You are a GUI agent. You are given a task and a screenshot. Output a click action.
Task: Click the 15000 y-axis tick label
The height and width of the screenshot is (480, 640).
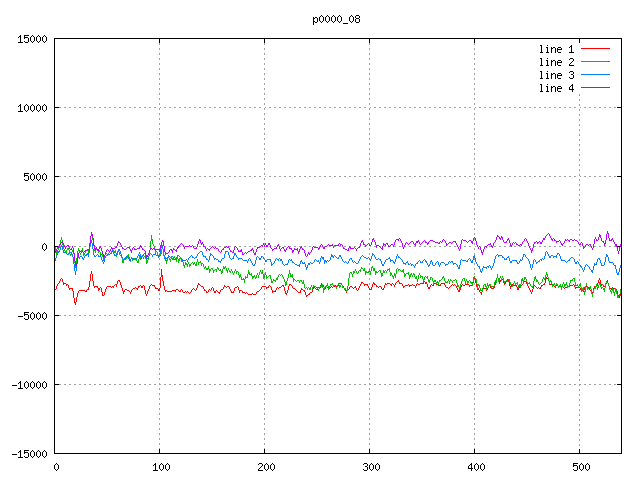coord(32,39)
